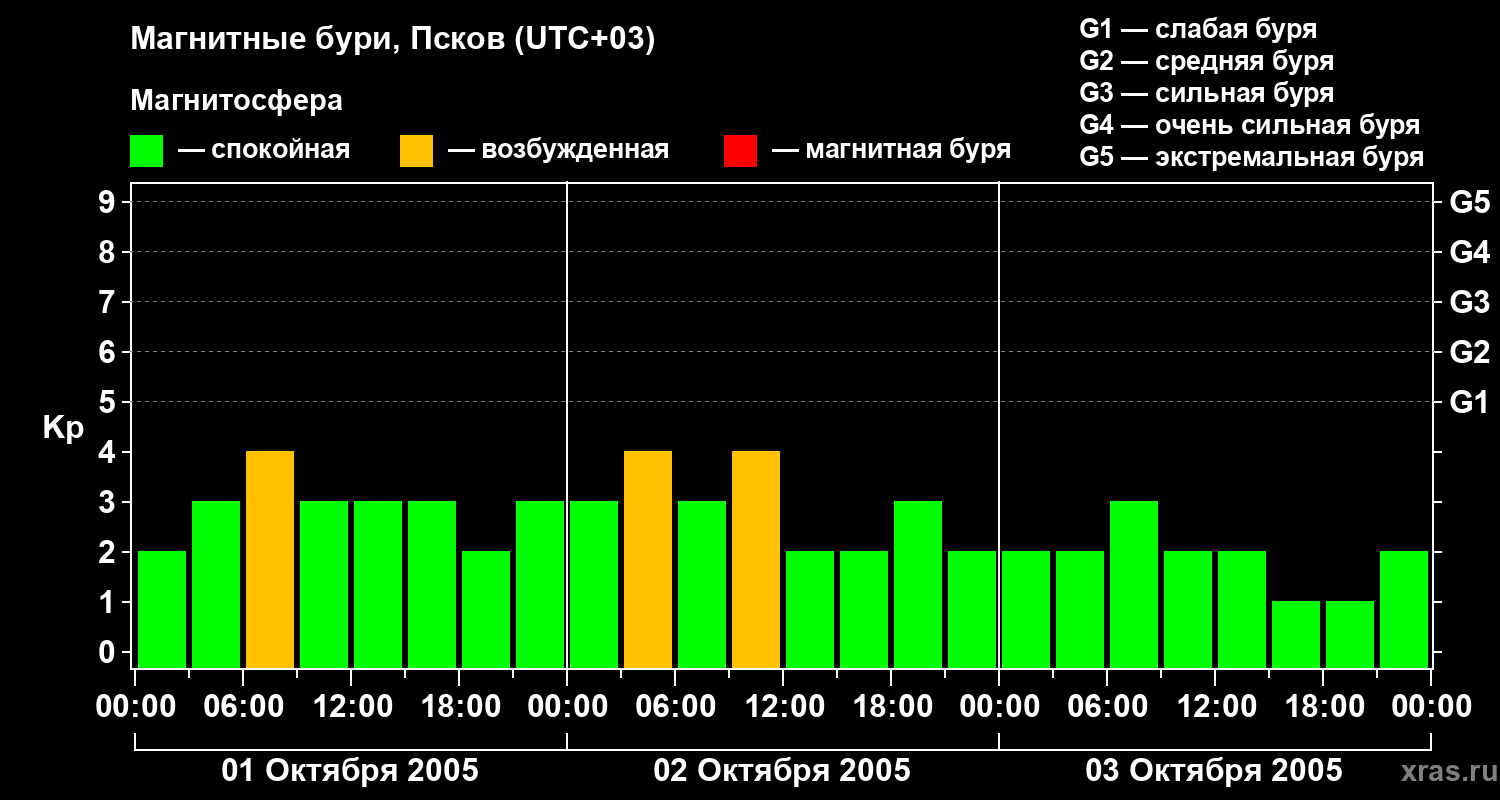Click the 'G5' label on right axis
The image size is (1500, 800).
[1470, 202]
